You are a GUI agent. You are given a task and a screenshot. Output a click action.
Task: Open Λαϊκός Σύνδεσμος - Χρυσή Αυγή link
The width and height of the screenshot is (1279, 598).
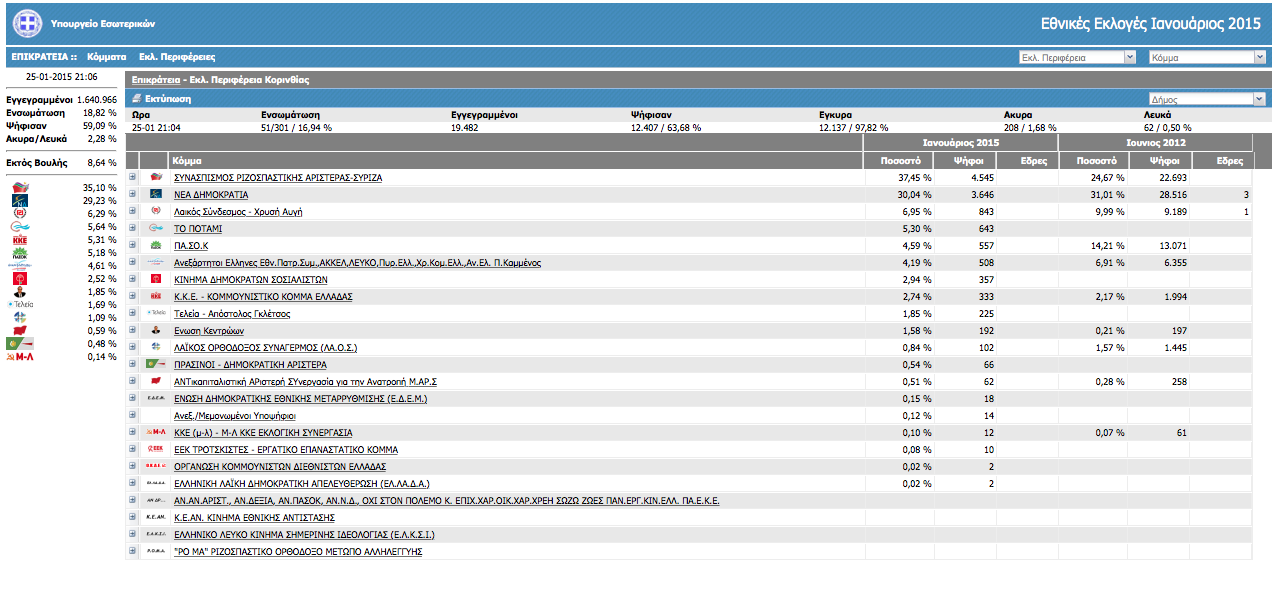point(238,212)
